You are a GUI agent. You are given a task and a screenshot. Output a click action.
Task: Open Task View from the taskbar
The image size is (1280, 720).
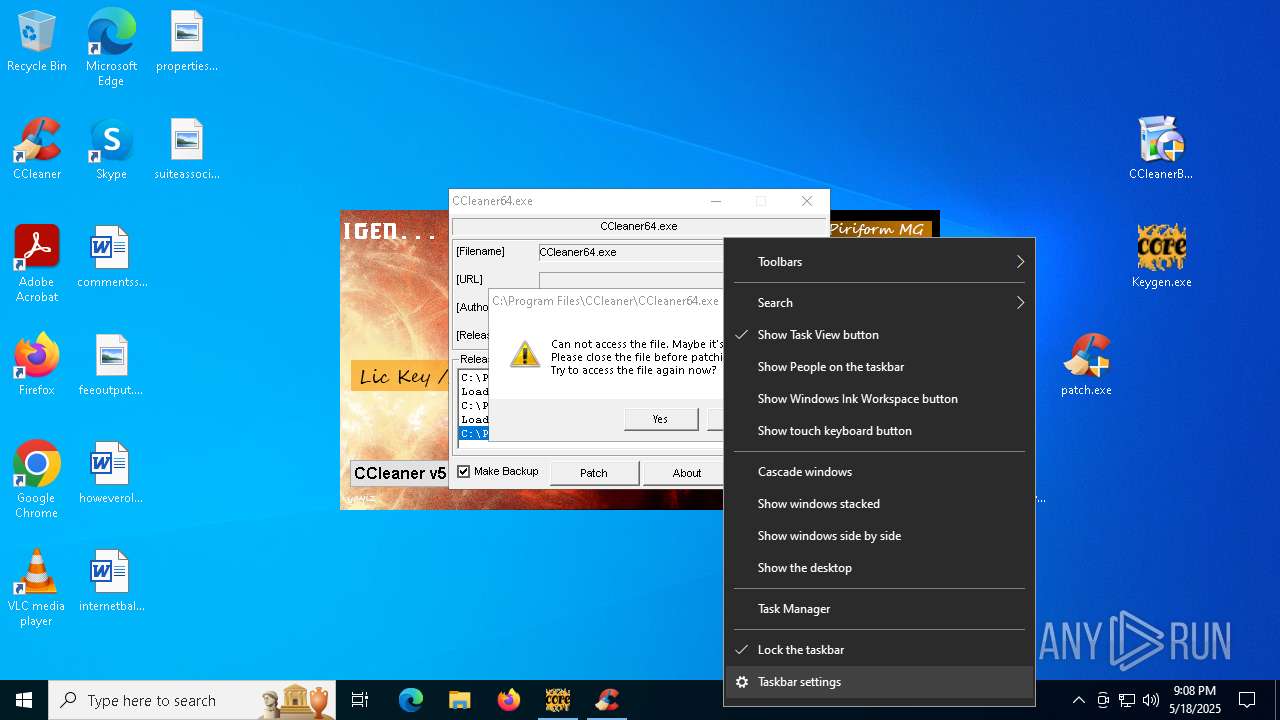[x=360, y=700]
